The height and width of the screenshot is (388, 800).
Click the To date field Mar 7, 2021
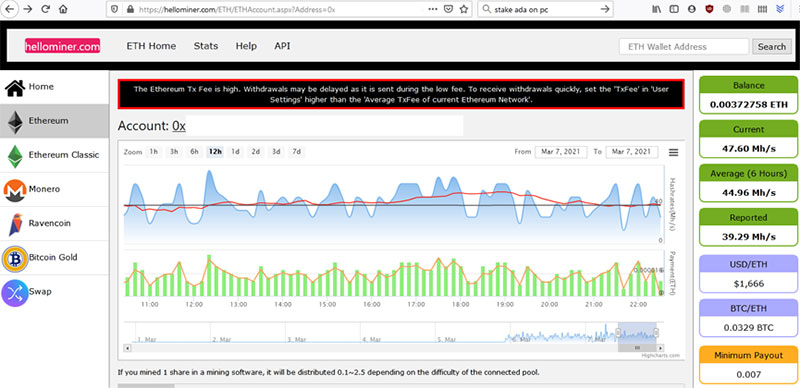pos(632,152)
